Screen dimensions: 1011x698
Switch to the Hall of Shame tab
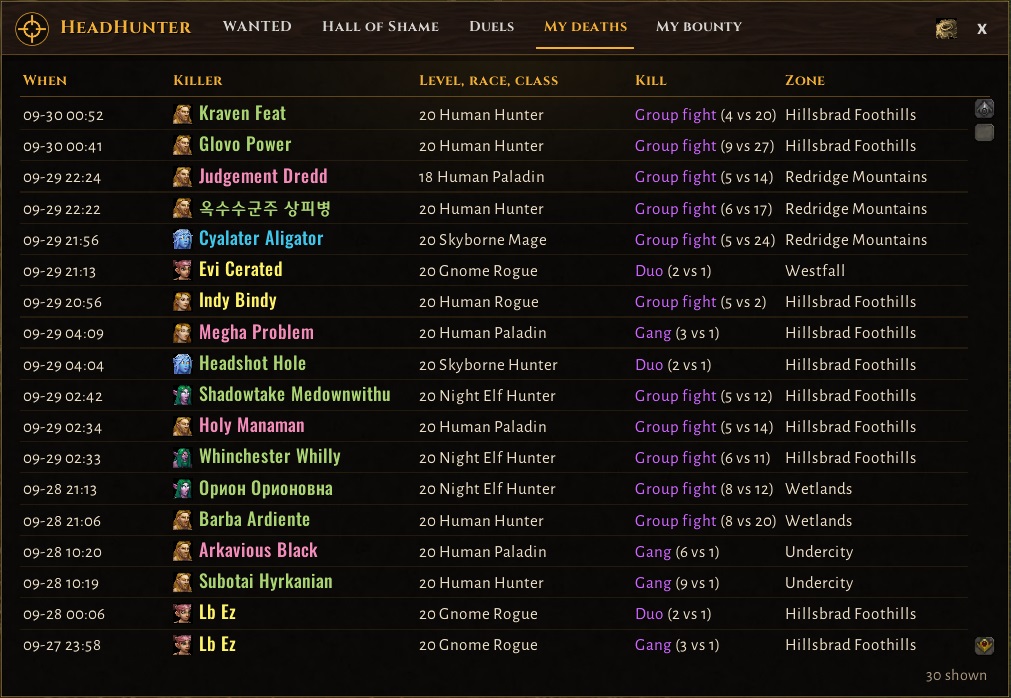point(380,26)
